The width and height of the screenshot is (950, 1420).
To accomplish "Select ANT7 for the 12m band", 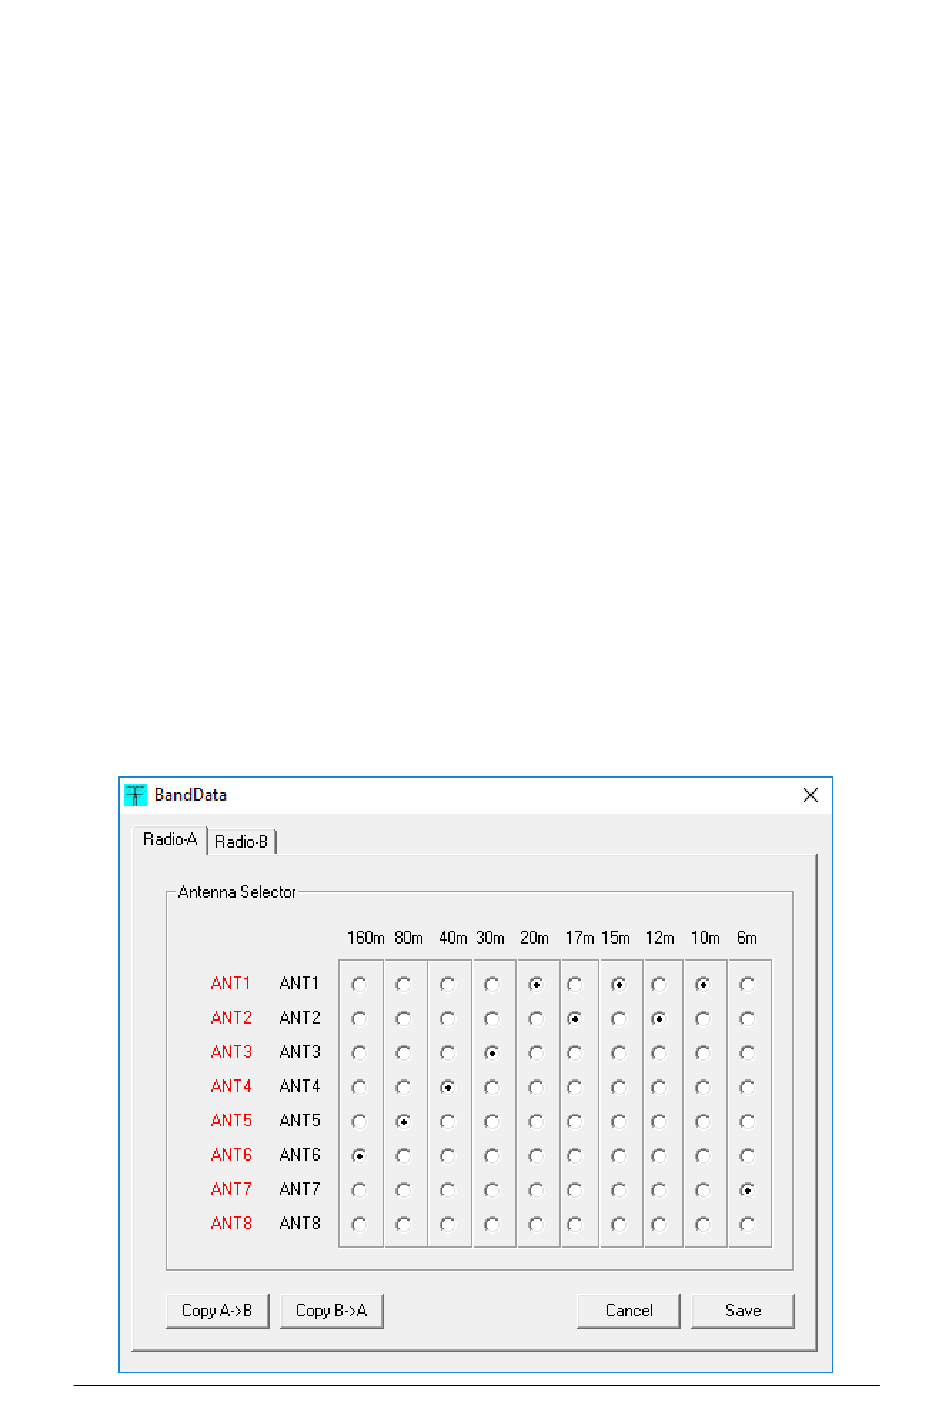I will click(x=658, y=1190).
